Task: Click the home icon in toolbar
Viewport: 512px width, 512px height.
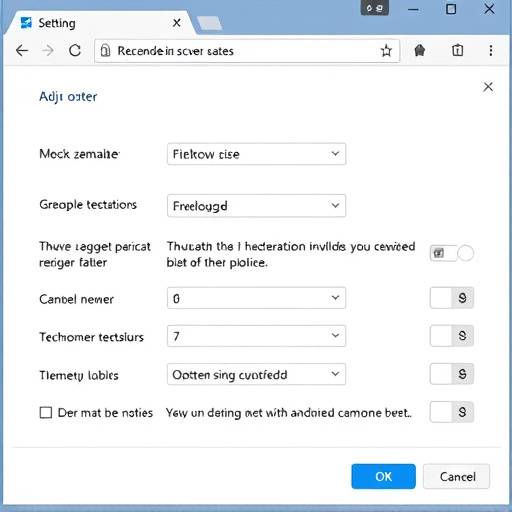Action: tap(420, 51)
